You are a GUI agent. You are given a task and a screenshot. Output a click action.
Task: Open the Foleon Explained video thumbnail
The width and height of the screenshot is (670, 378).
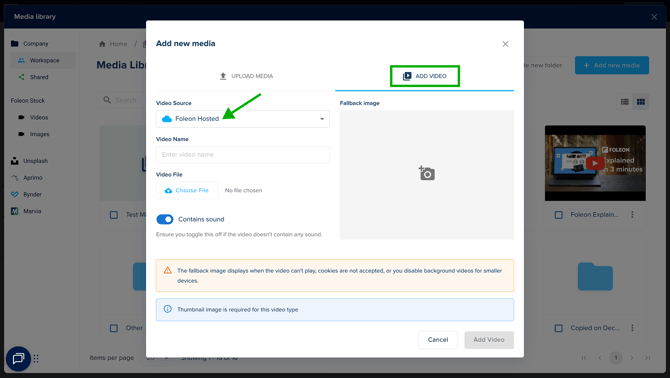(595, 163)
